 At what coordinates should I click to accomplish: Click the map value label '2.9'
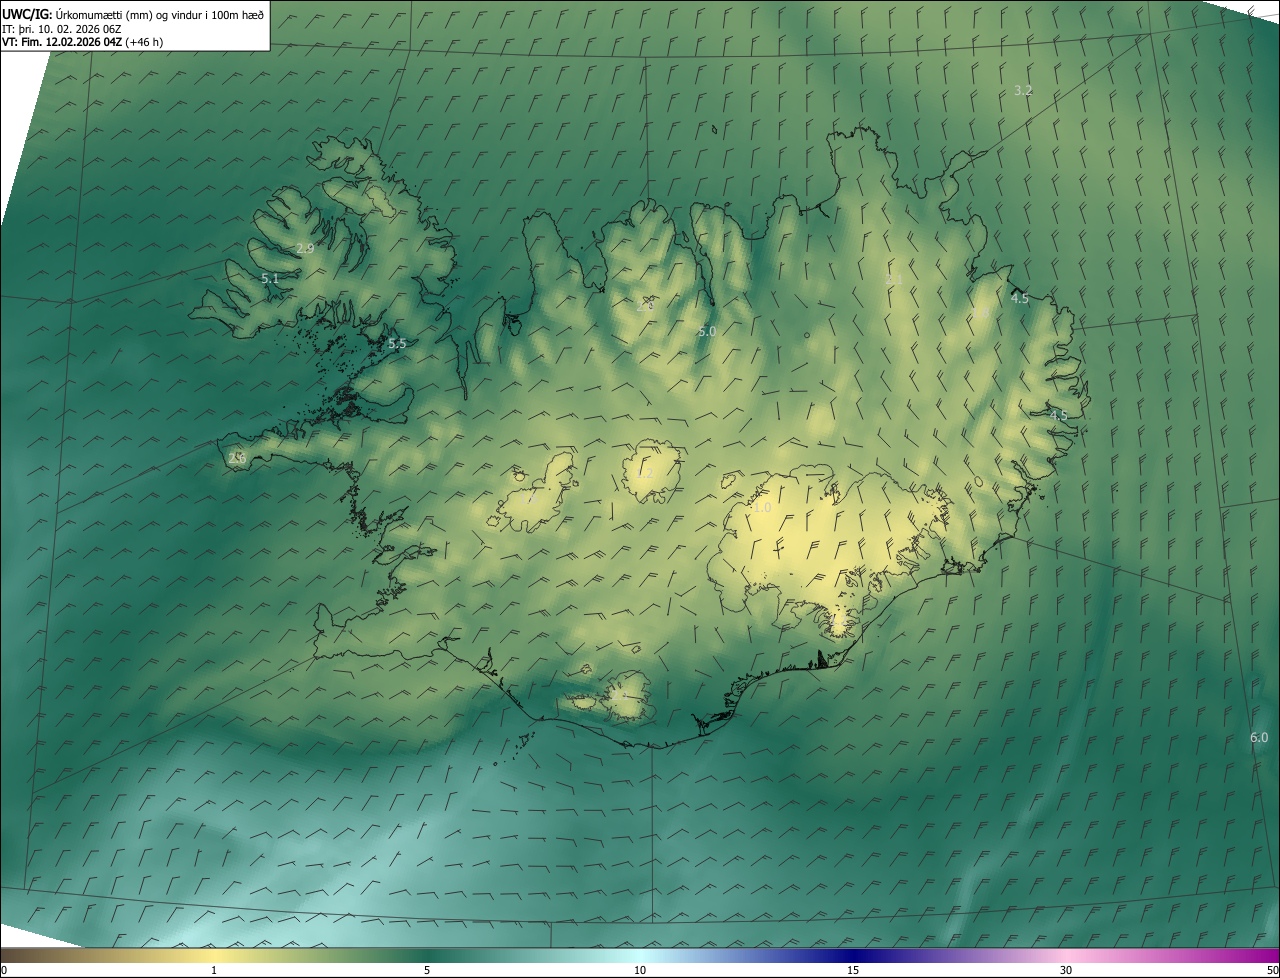click(305, 248)
